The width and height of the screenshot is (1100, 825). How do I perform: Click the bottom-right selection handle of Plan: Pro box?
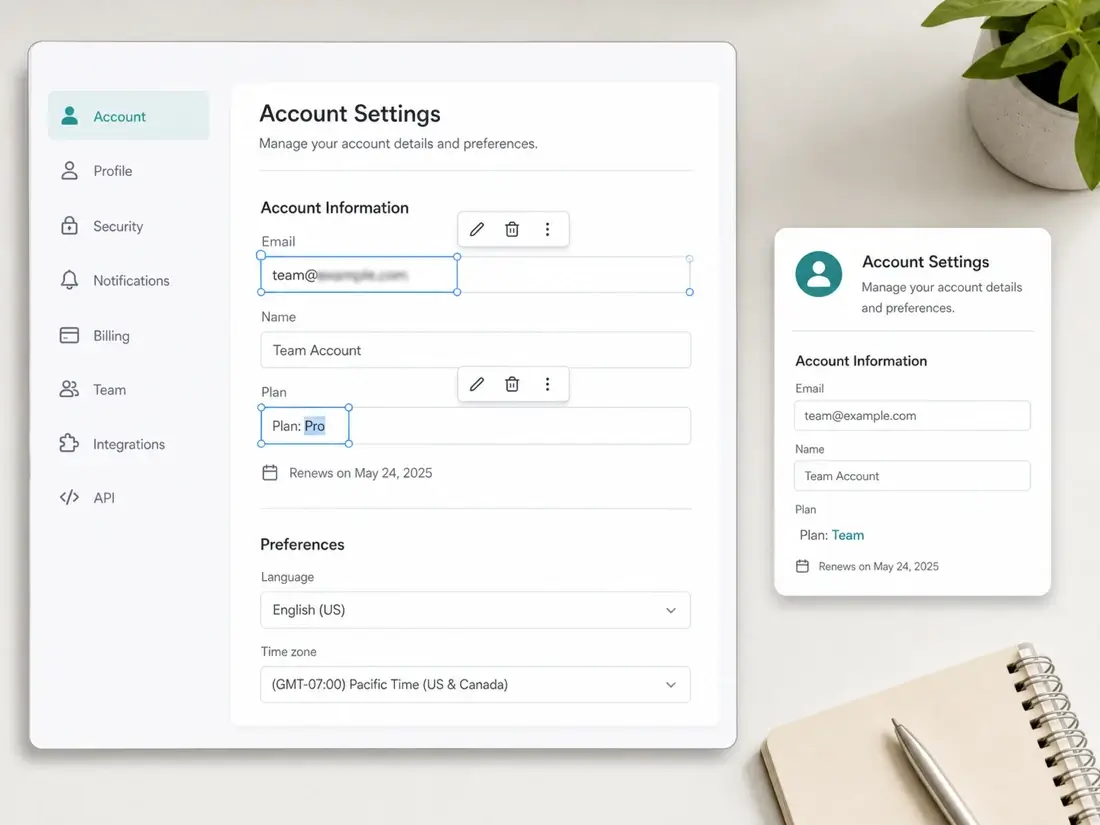349,444
